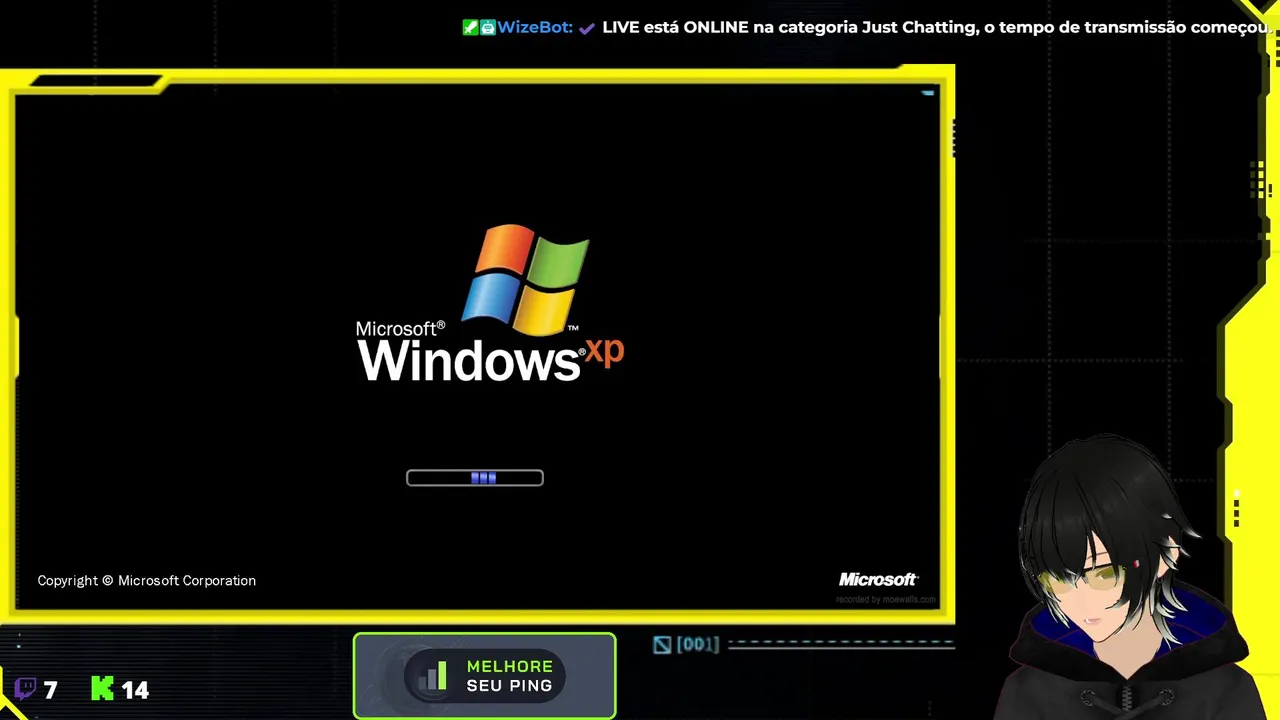The height and width of the screenshot is (720, 1280).
Task: Open the Melhore Seu Ping banner
Action: click(x=485, y=676)
